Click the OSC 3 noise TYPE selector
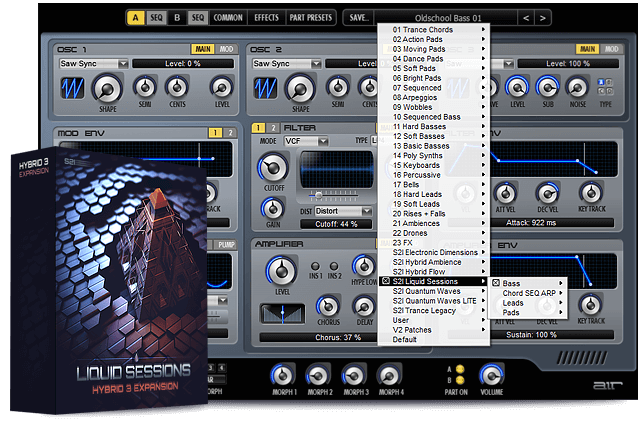This screenshot has width=644, height=426. point(605,87)
